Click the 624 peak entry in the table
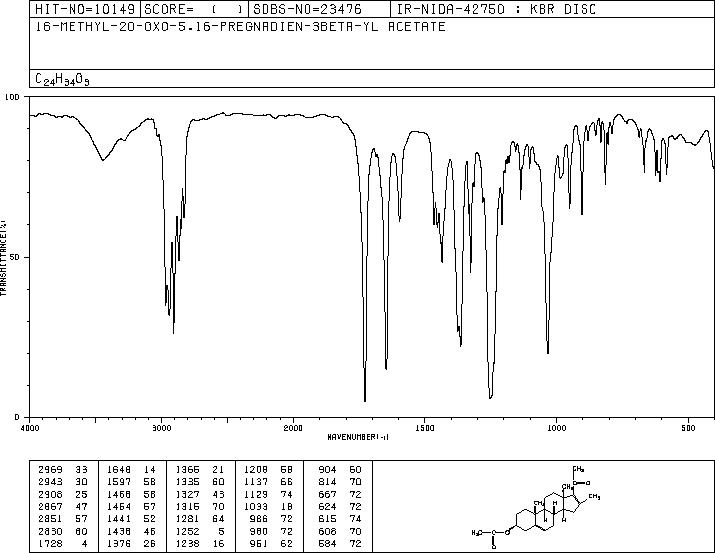The height and width of the screenshot is (553, 715). [x=340, y=506]
